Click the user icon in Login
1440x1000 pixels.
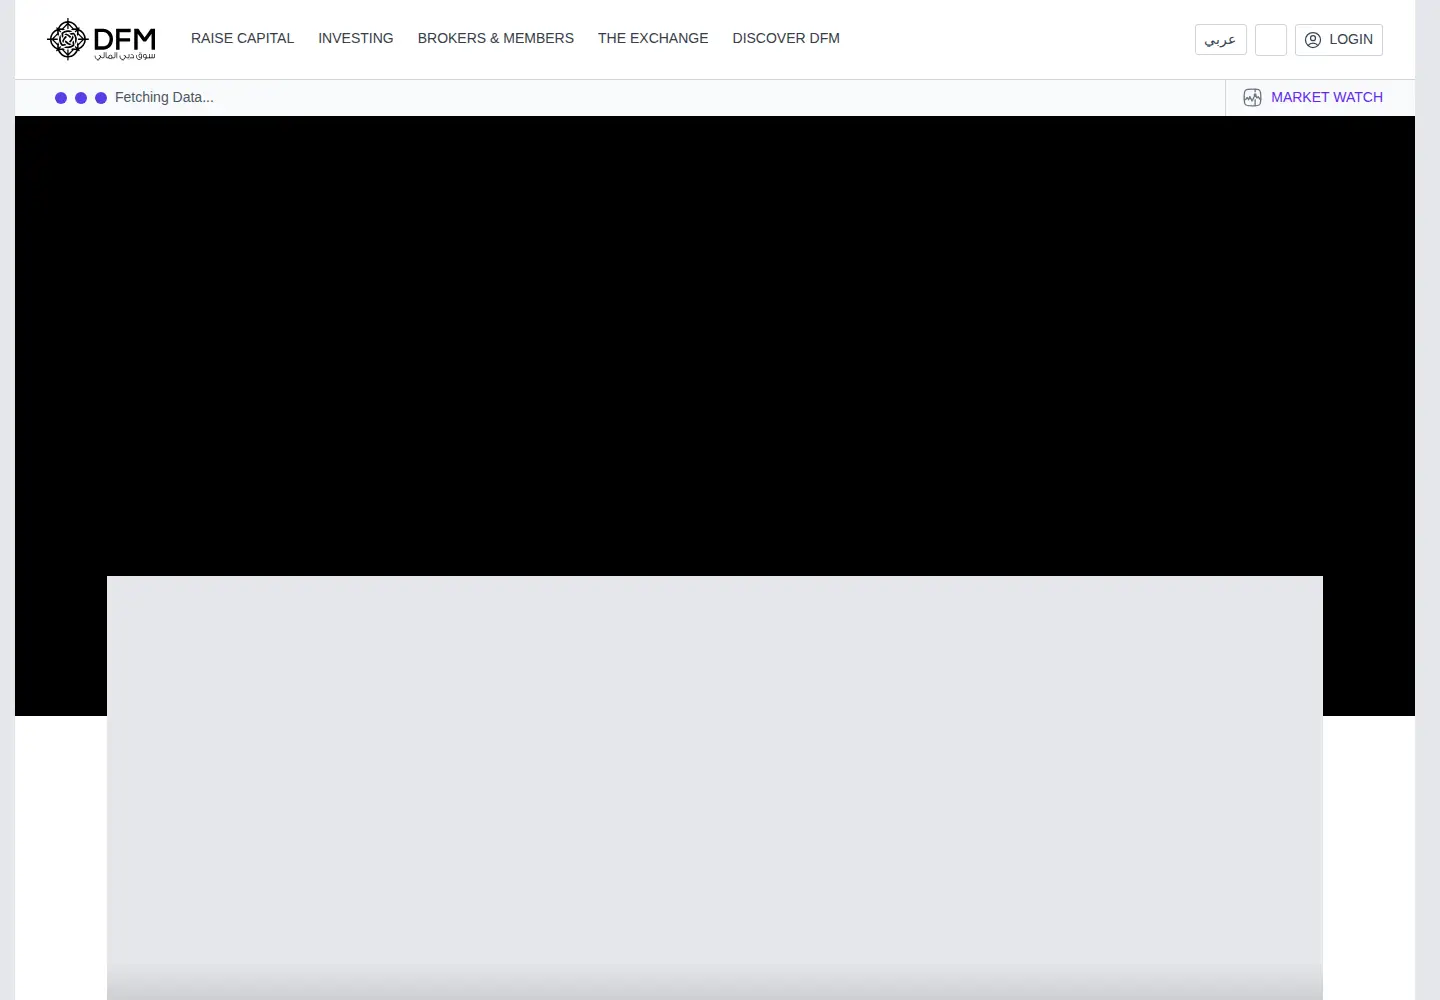[1313, 39]
